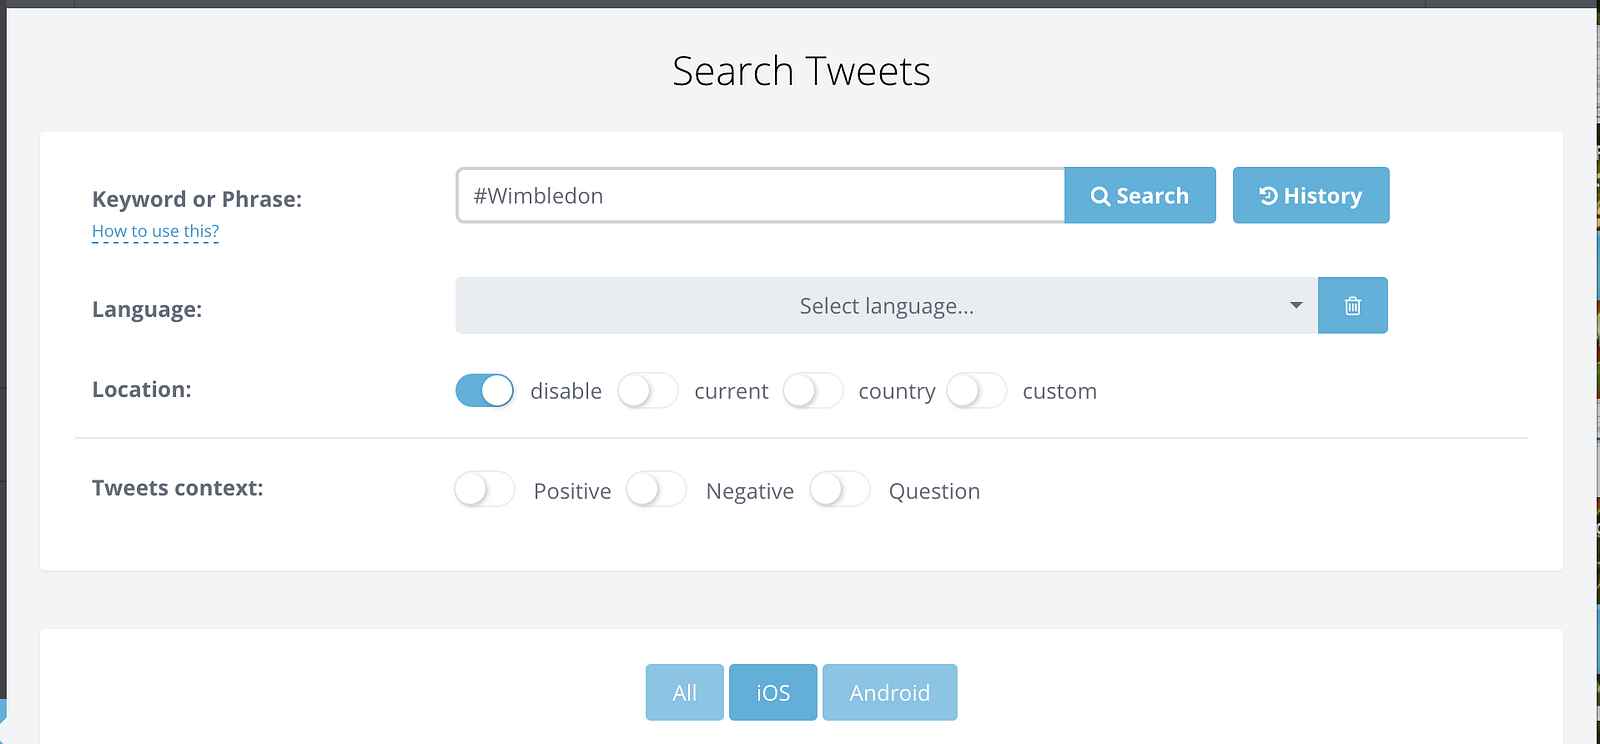
Task: Enable the country location toggle
Action: pos(813,391)
